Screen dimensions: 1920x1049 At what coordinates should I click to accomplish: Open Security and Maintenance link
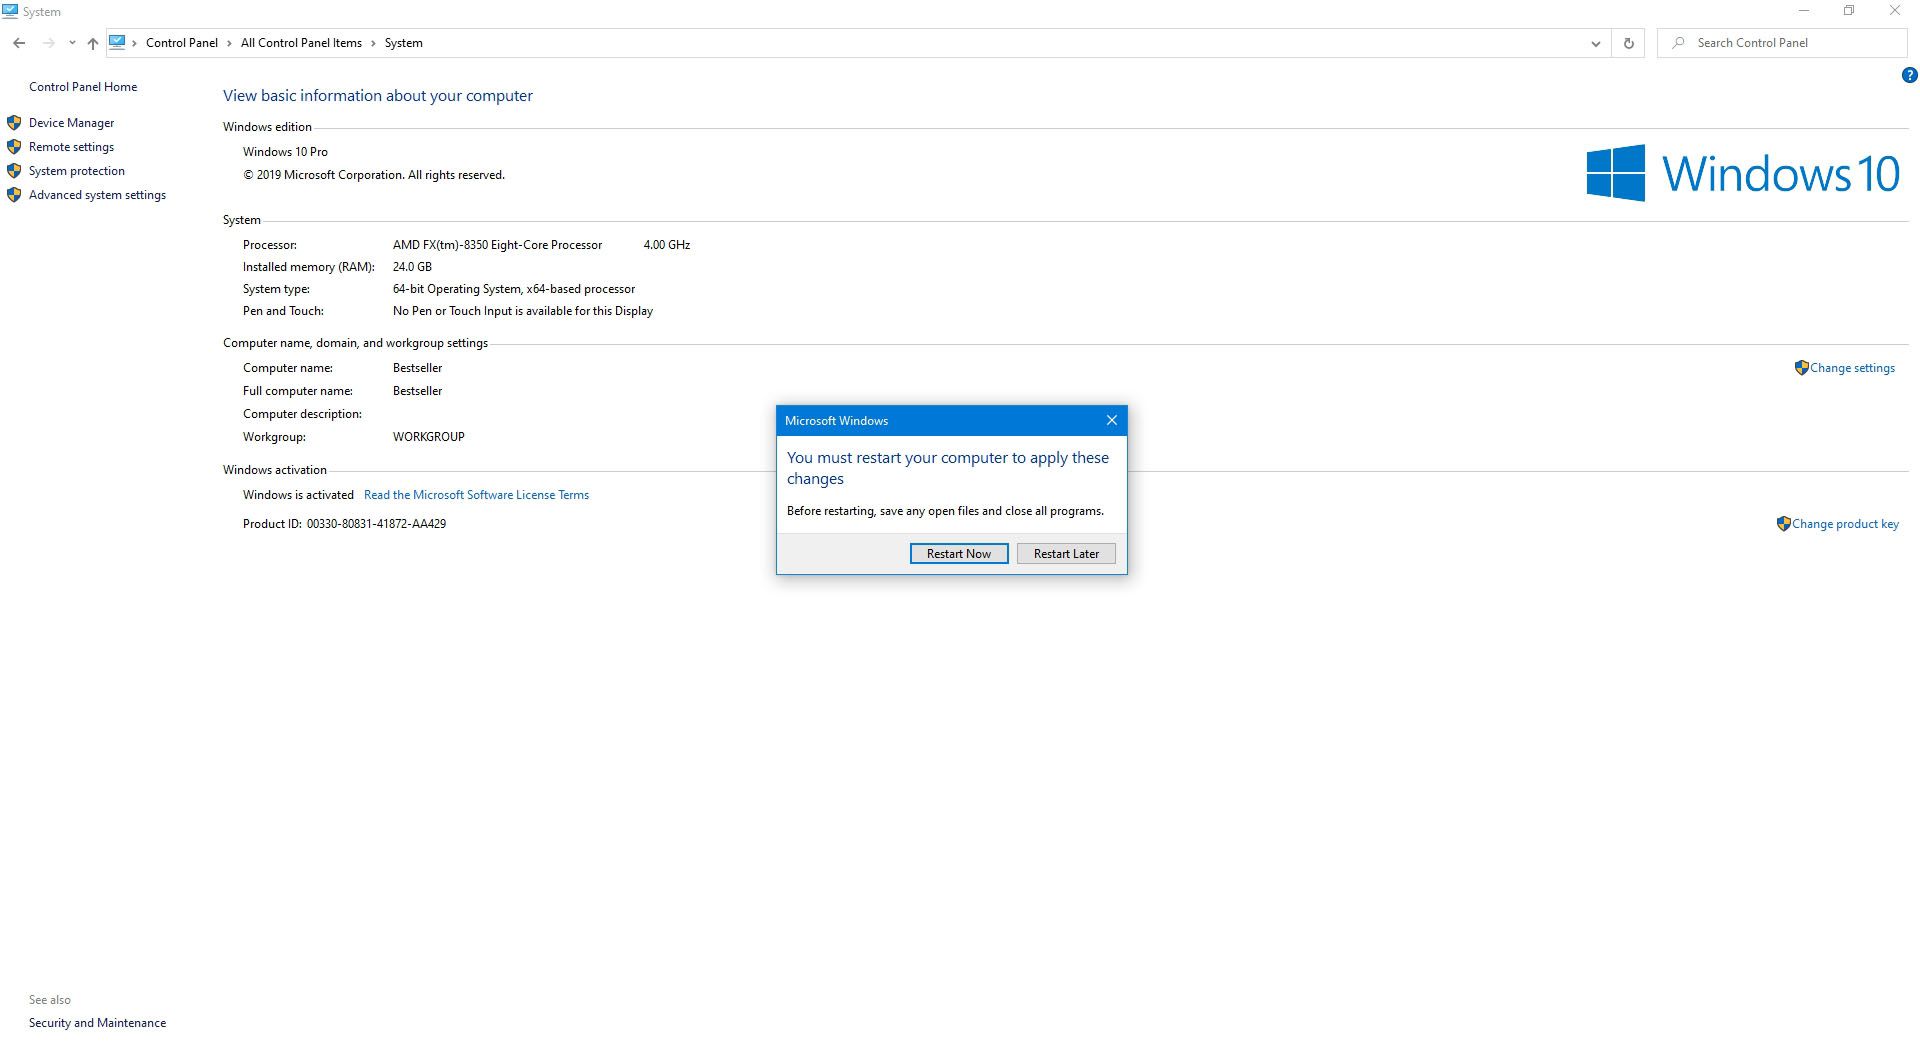pyautogui.click(x=97, y=1023)
